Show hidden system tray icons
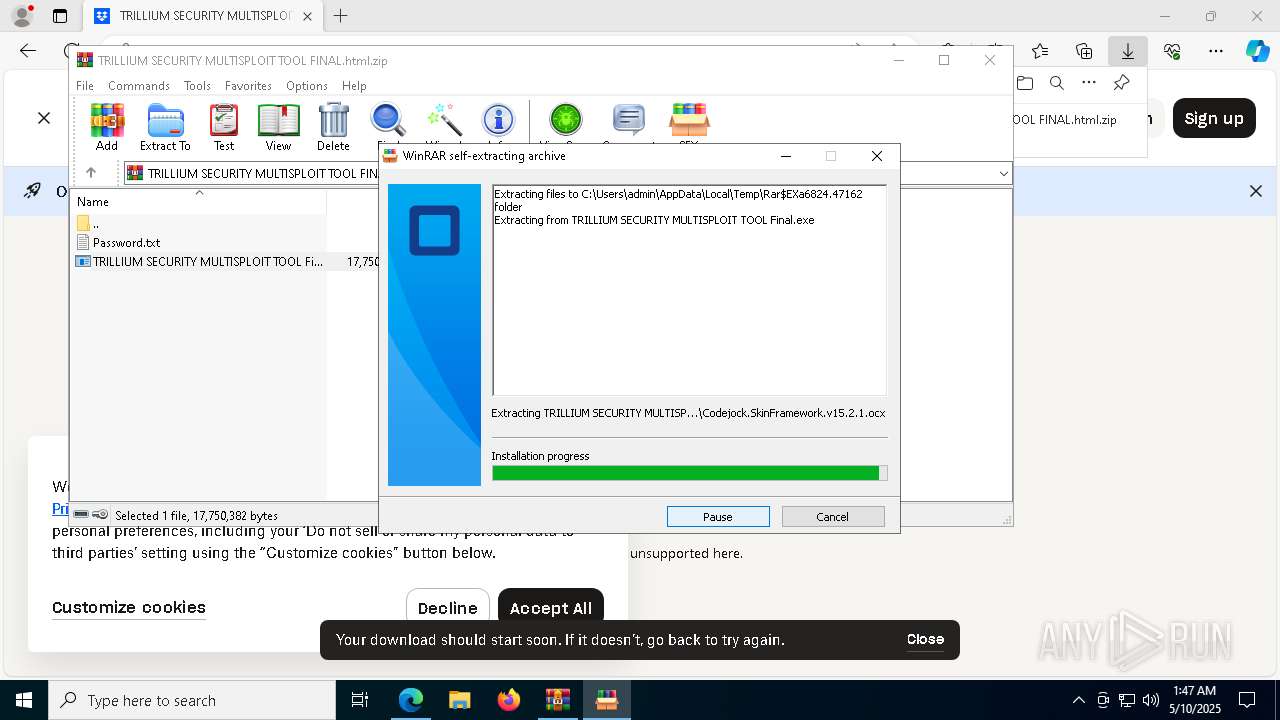This screenshot has height=720, width=1280. (1078, 700)
